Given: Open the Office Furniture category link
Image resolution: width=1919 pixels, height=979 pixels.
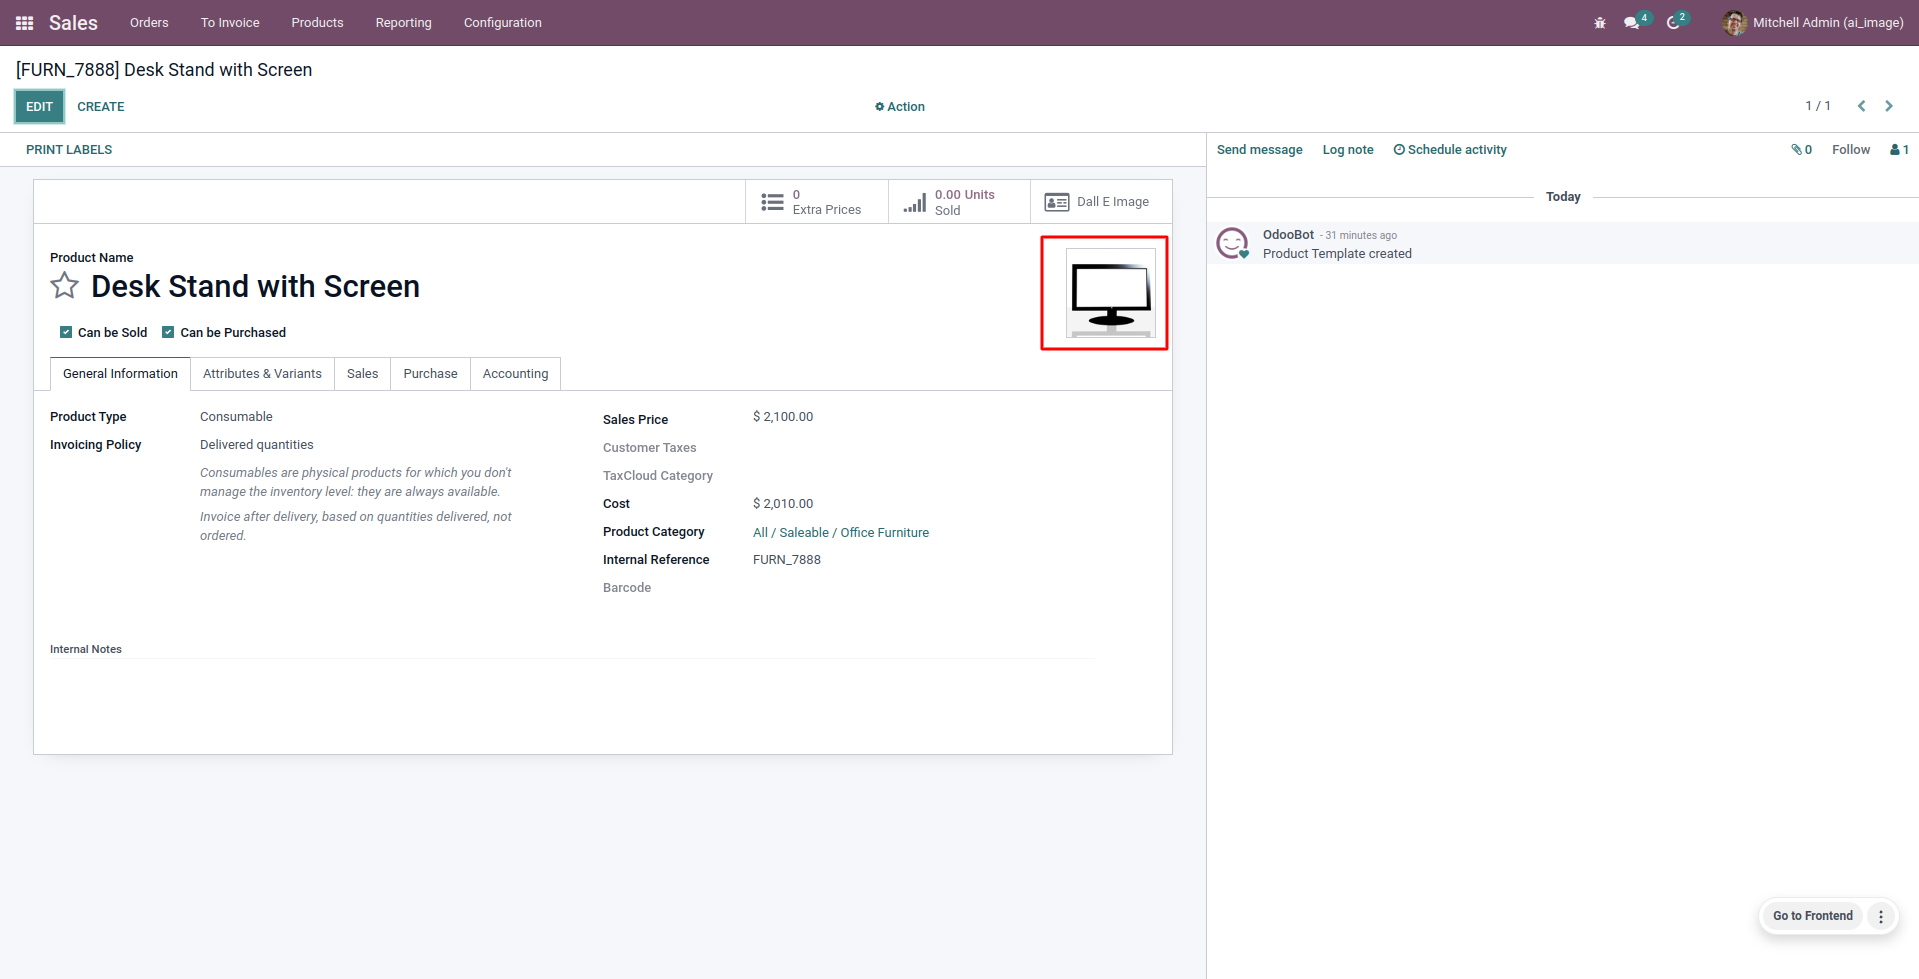Looking at the screenshot, I should (x=885, y=533).
